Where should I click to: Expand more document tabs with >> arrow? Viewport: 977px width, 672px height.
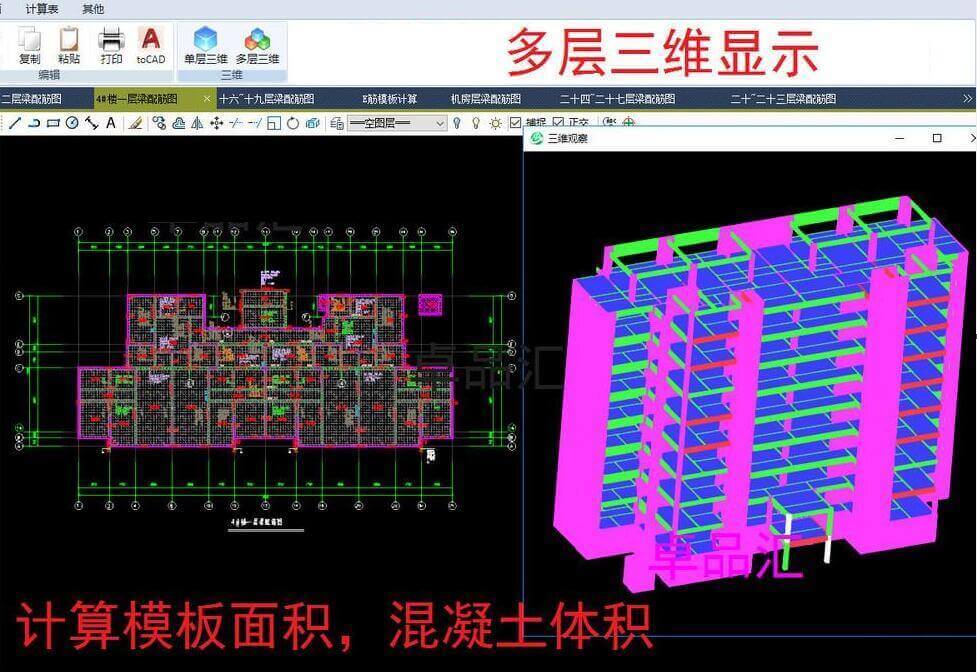[x=967, y=98]
